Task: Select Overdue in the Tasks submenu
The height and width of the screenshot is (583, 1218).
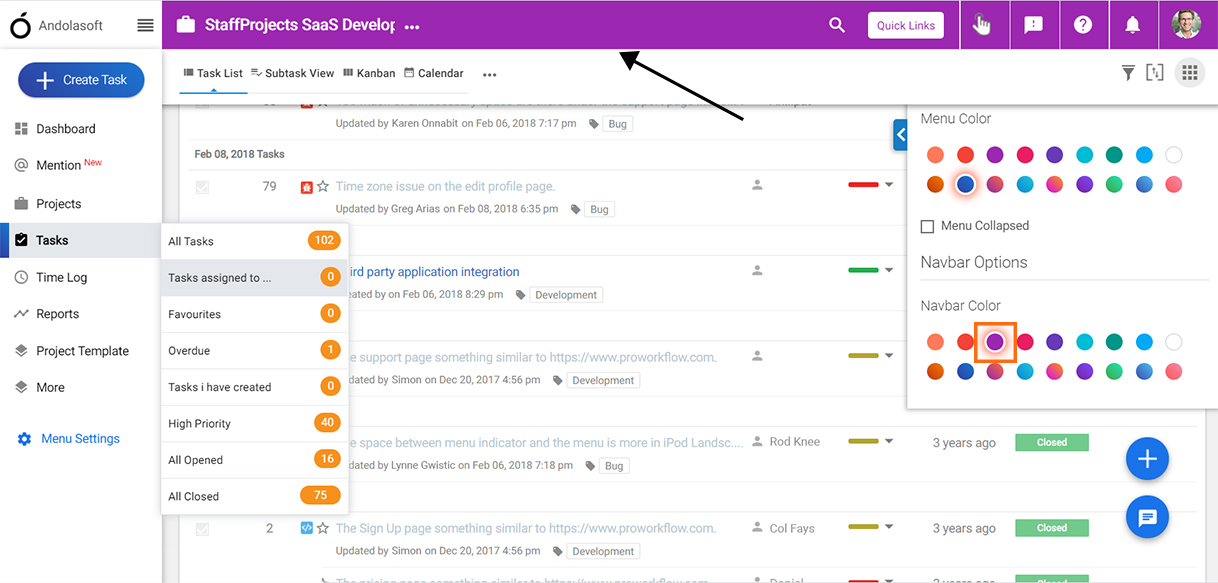Action: point(254,351)
